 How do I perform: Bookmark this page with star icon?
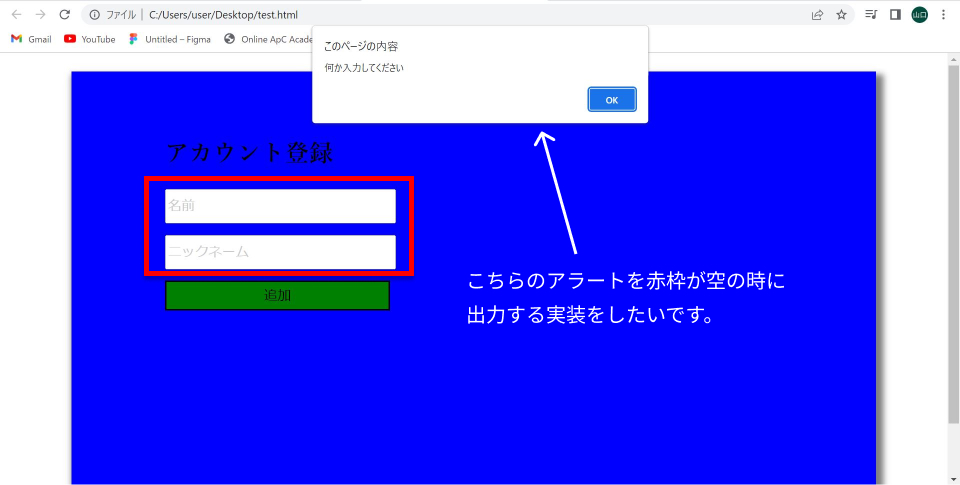(841, 15)
